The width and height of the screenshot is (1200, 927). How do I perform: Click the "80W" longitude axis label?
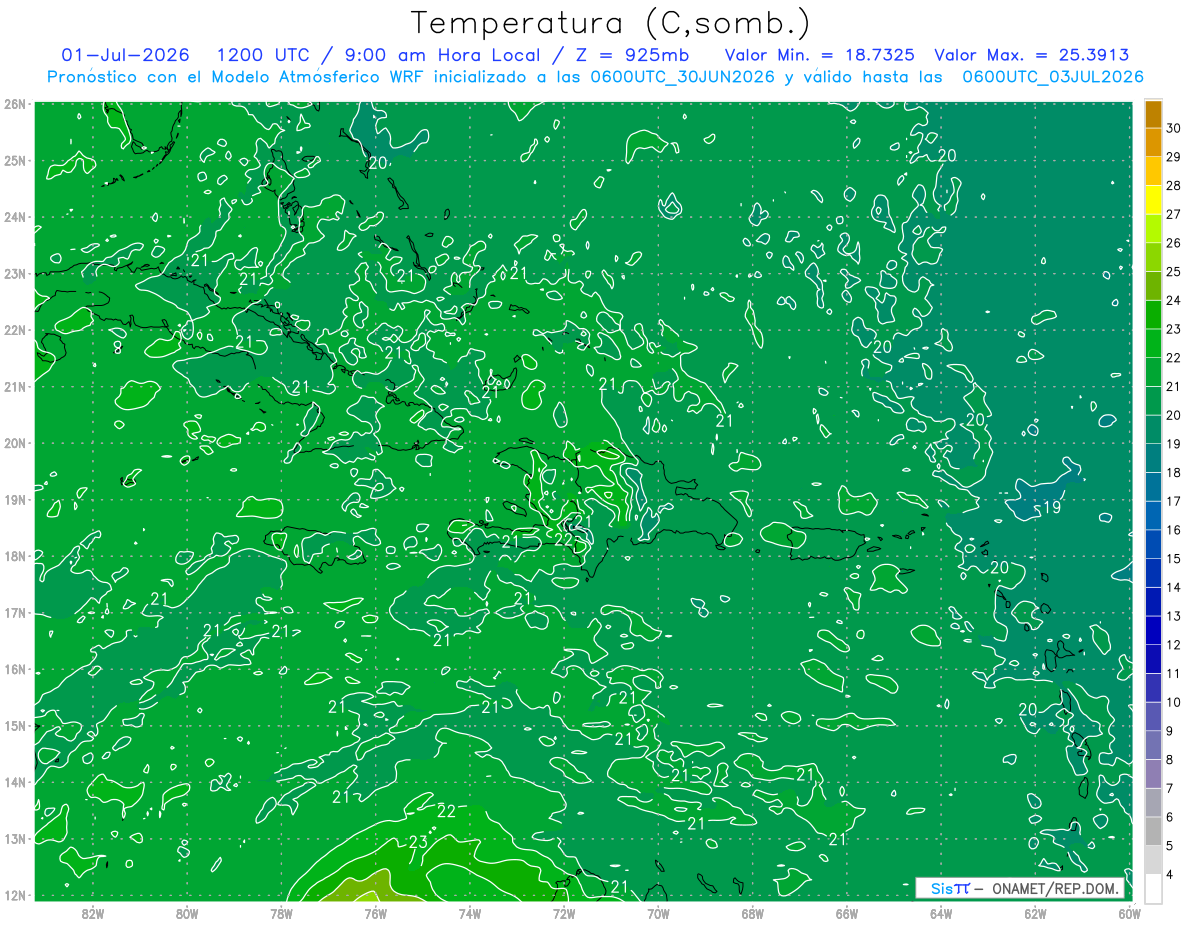pyautogui.click(x=187, y=913)
